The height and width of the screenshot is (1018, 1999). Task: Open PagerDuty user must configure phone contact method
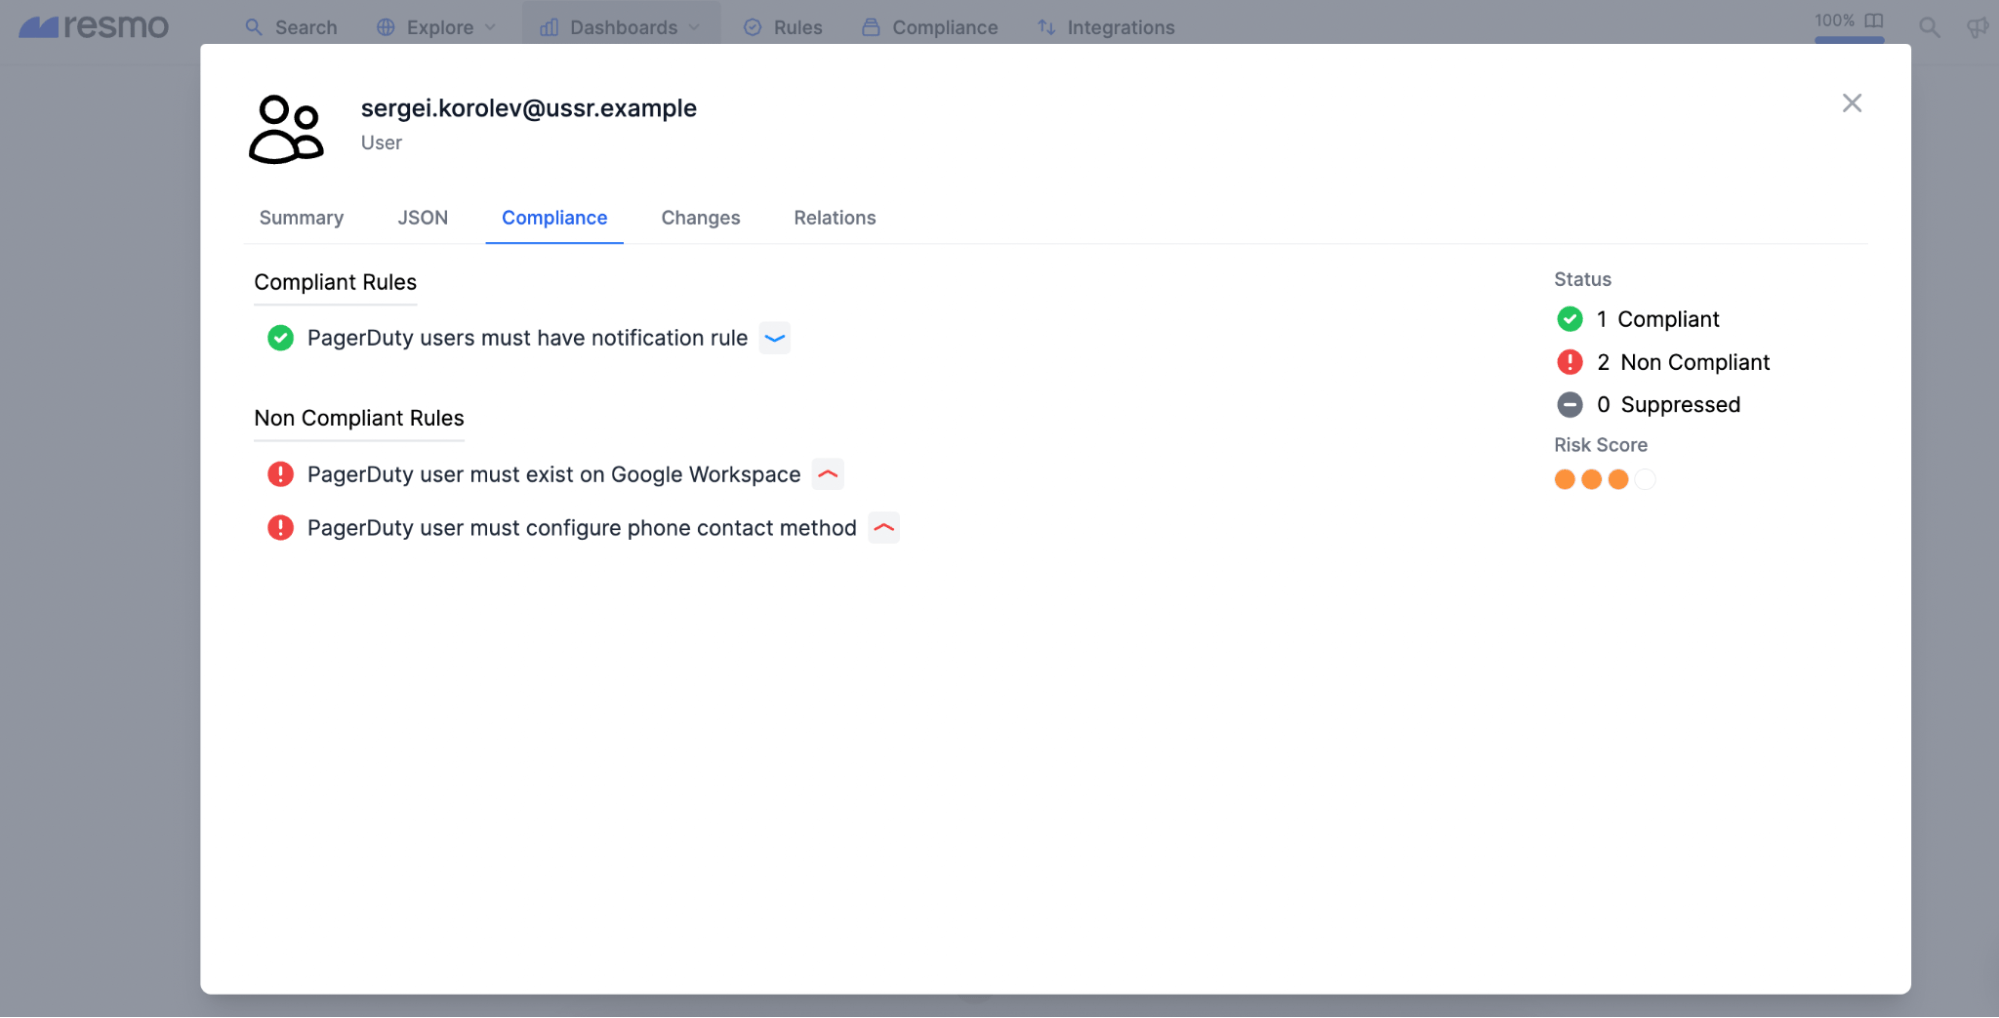click(x=581, y=528)
